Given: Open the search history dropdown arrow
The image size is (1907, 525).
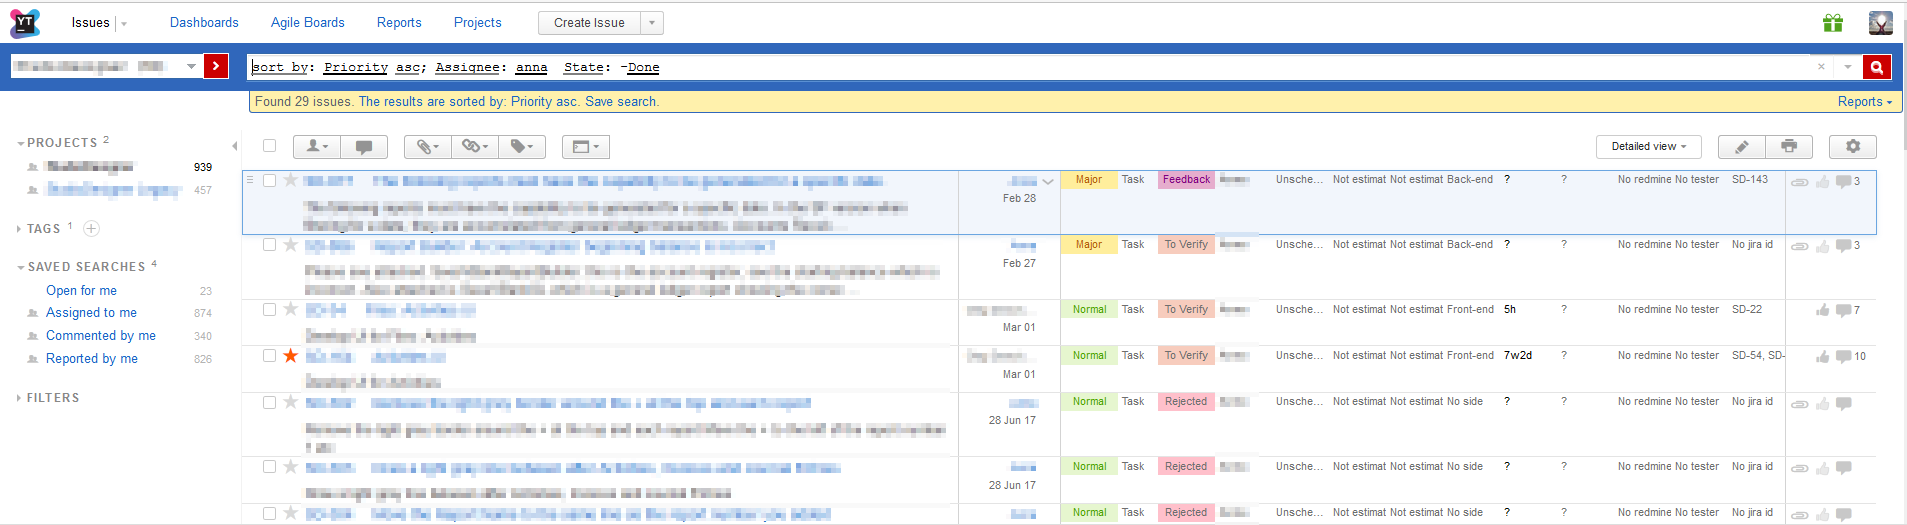Looking at the screenshot, I should pyautogui.click(x=1848, y=67).
